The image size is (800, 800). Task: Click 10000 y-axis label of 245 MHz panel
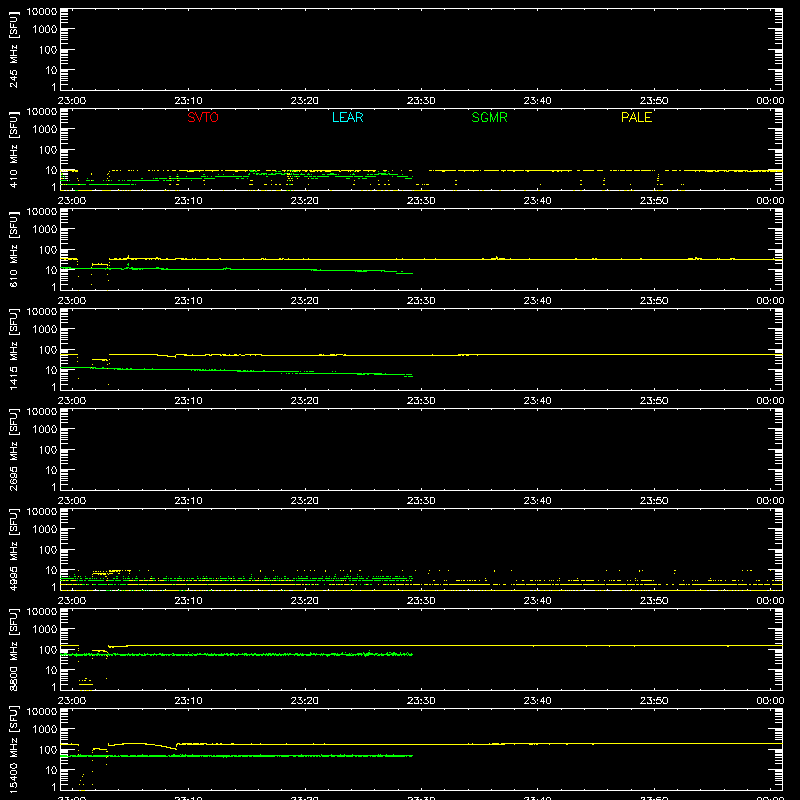[42, 12]
